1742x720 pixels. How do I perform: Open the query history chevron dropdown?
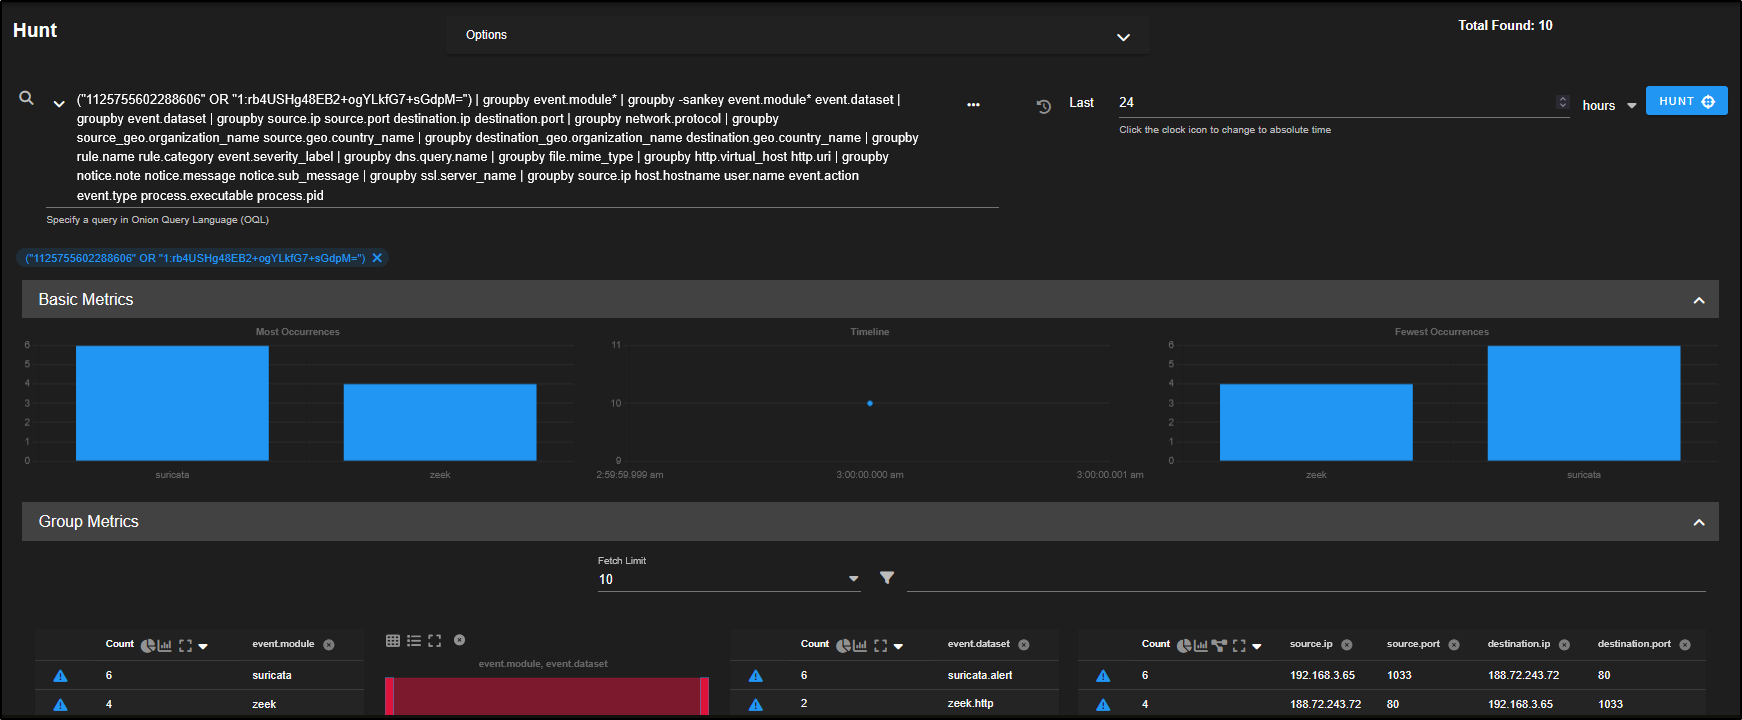tap(59, 103)
